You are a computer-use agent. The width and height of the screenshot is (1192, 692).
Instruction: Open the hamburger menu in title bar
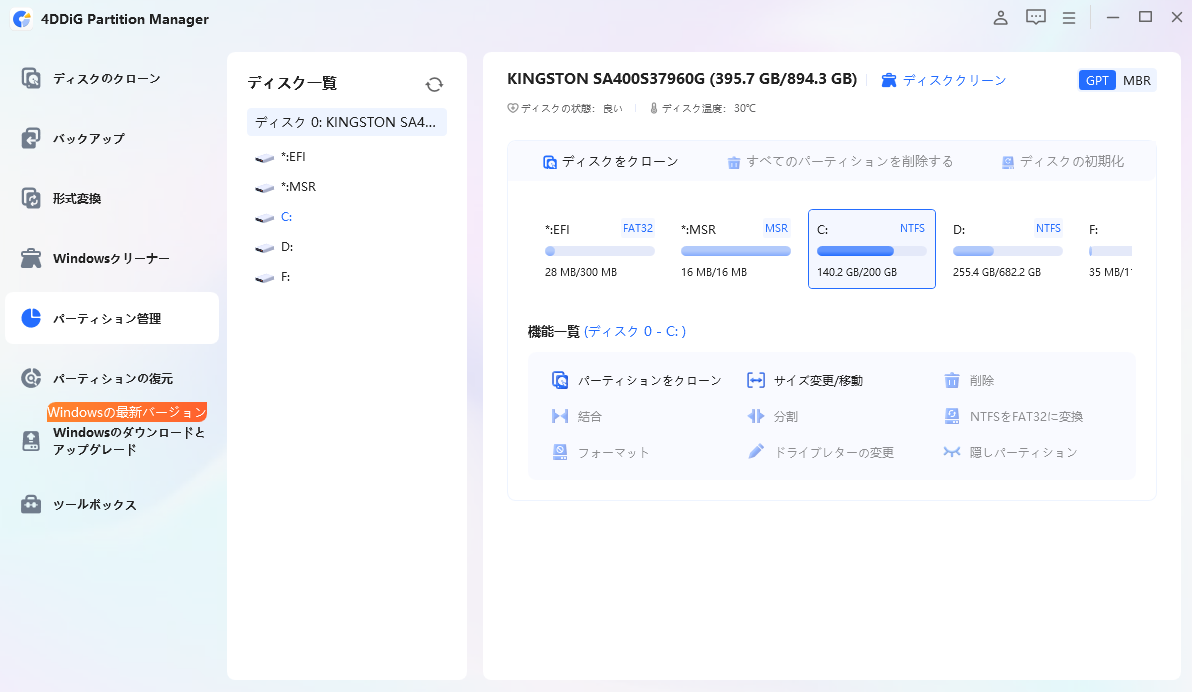[1069, 17]
